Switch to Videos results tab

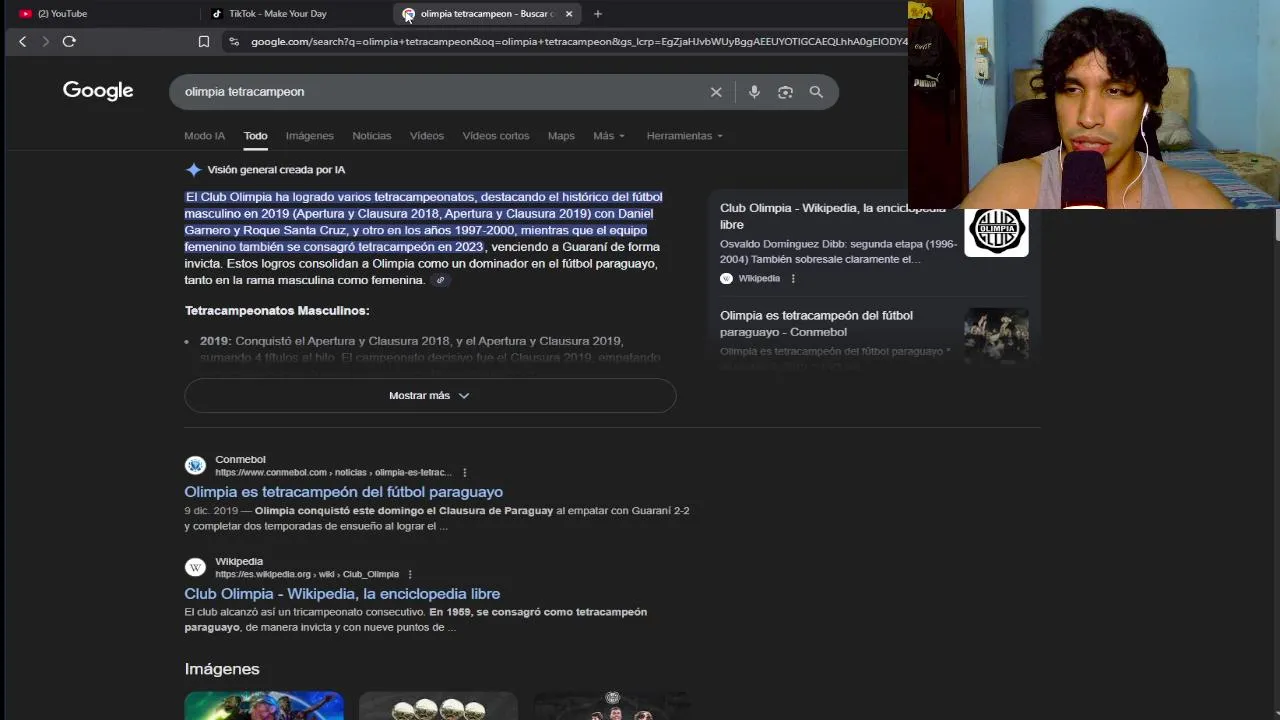[x=426, y=136]
